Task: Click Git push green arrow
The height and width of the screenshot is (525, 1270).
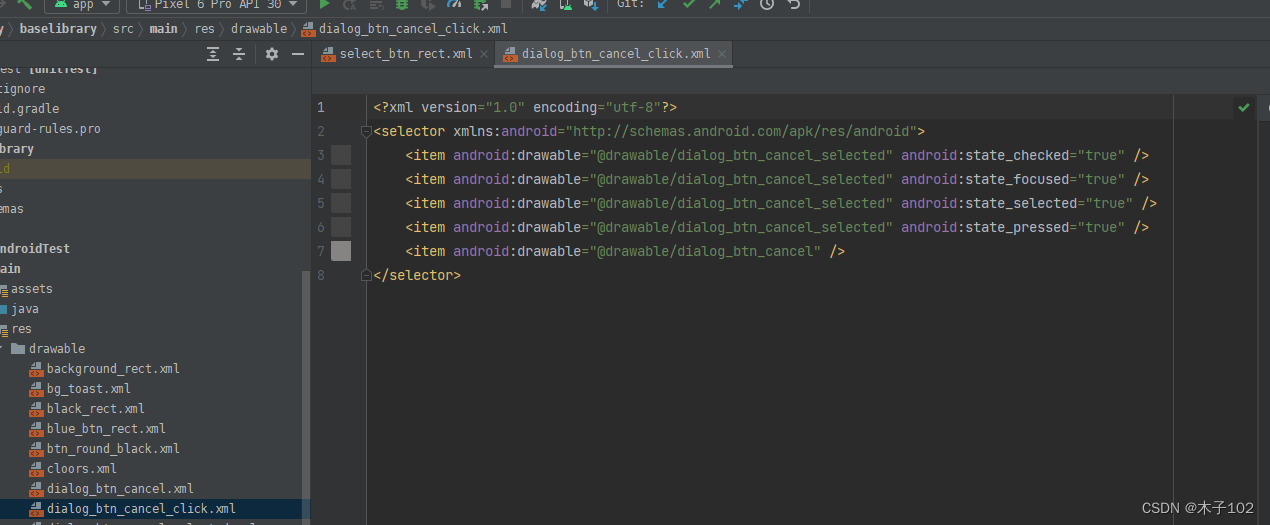Action: [714, 5]
